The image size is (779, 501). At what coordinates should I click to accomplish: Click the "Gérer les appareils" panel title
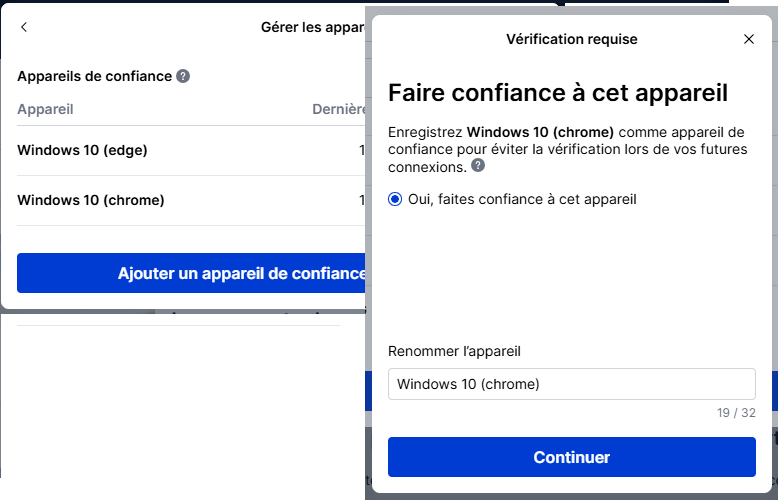pyautogui.click(x=312, y=27)
